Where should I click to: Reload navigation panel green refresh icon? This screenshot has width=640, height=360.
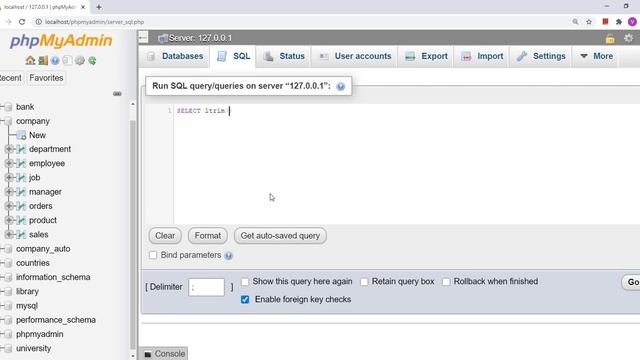[92, 60]
